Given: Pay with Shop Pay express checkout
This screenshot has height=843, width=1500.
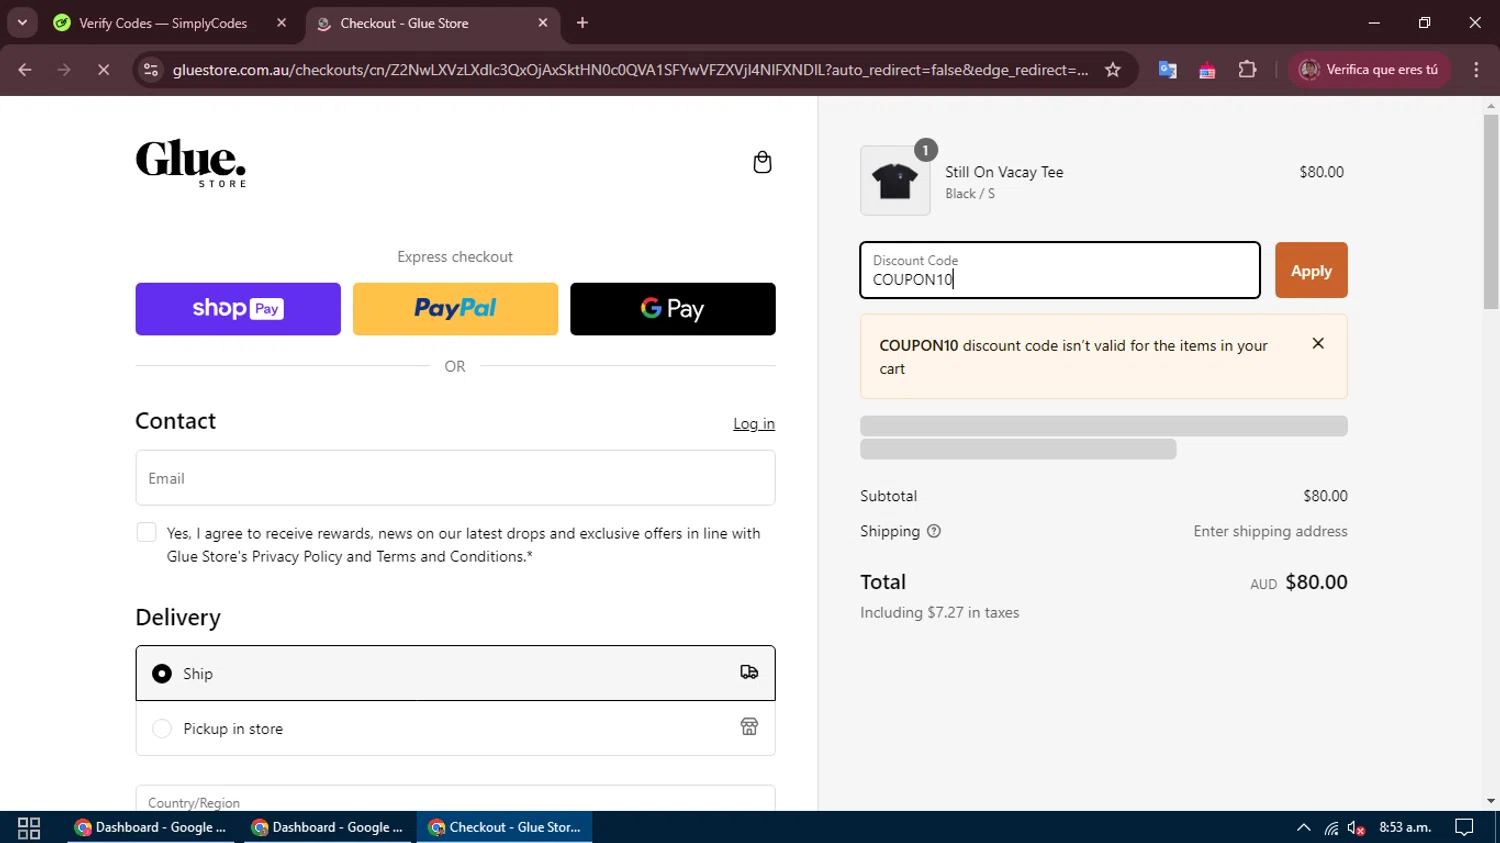Looking at the screenshot, I should [238, 309].
